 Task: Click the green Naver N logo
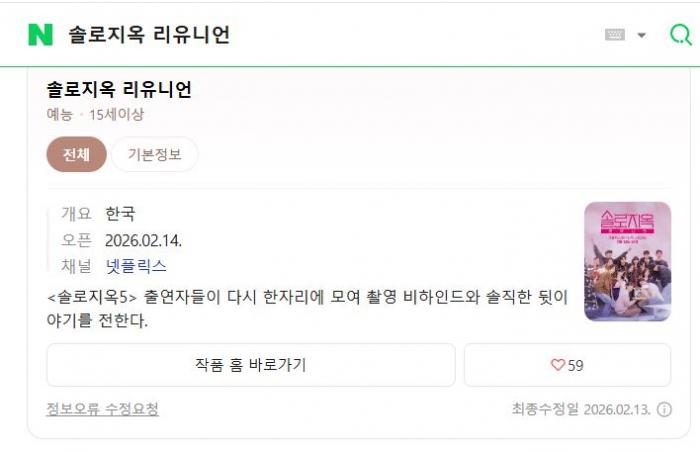pos(40,34)
